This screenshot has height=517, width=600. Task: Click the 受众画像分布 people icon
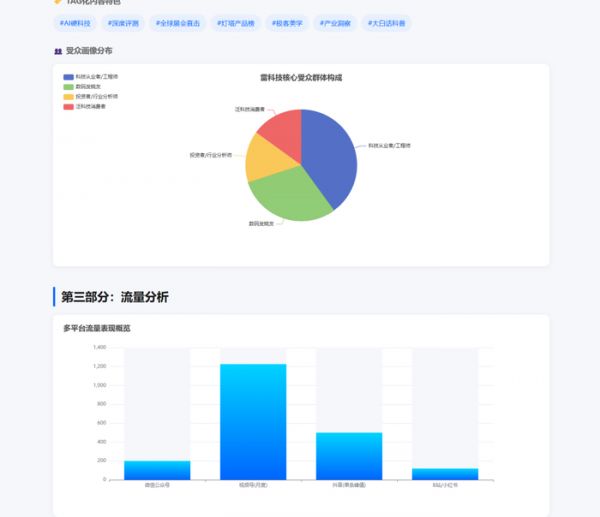coord(58,50)
